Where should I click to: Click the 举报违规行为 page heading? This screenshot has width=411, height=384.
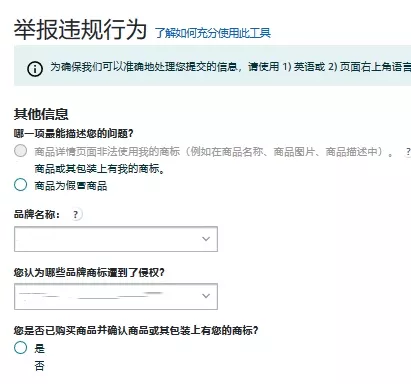[80, 29]
